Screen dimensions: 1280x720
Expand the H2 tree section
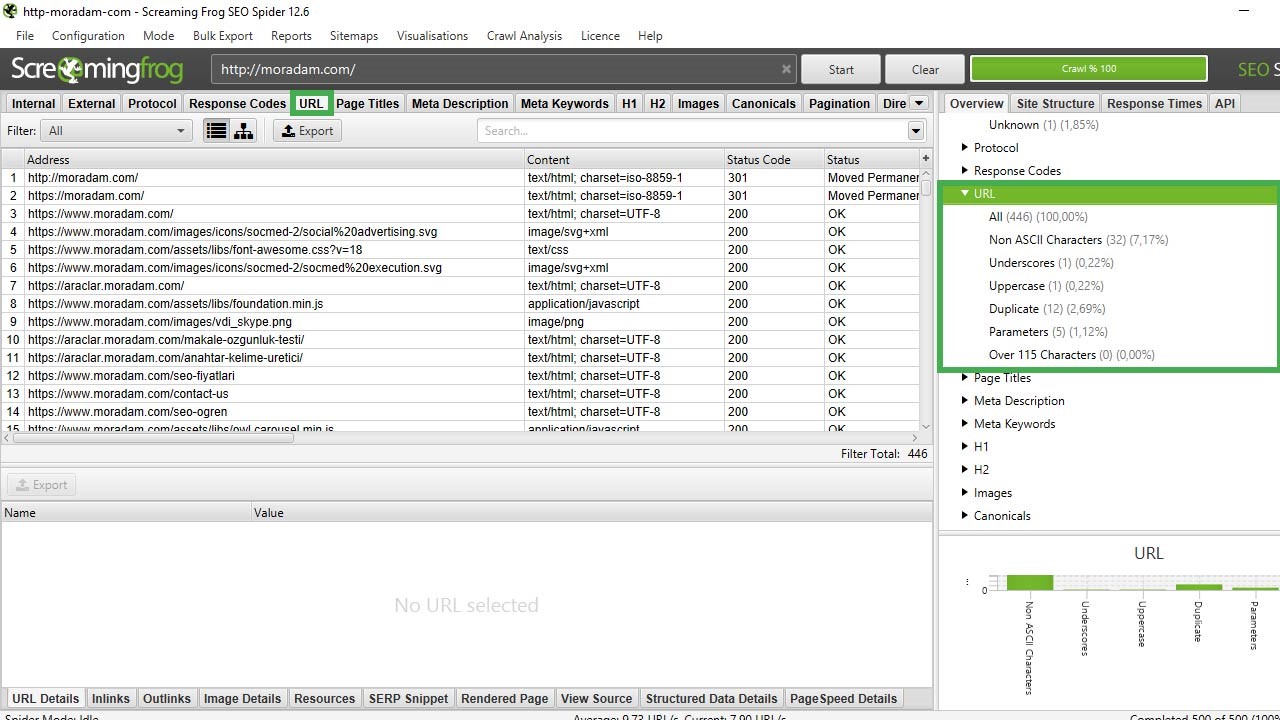pos(965,469)
